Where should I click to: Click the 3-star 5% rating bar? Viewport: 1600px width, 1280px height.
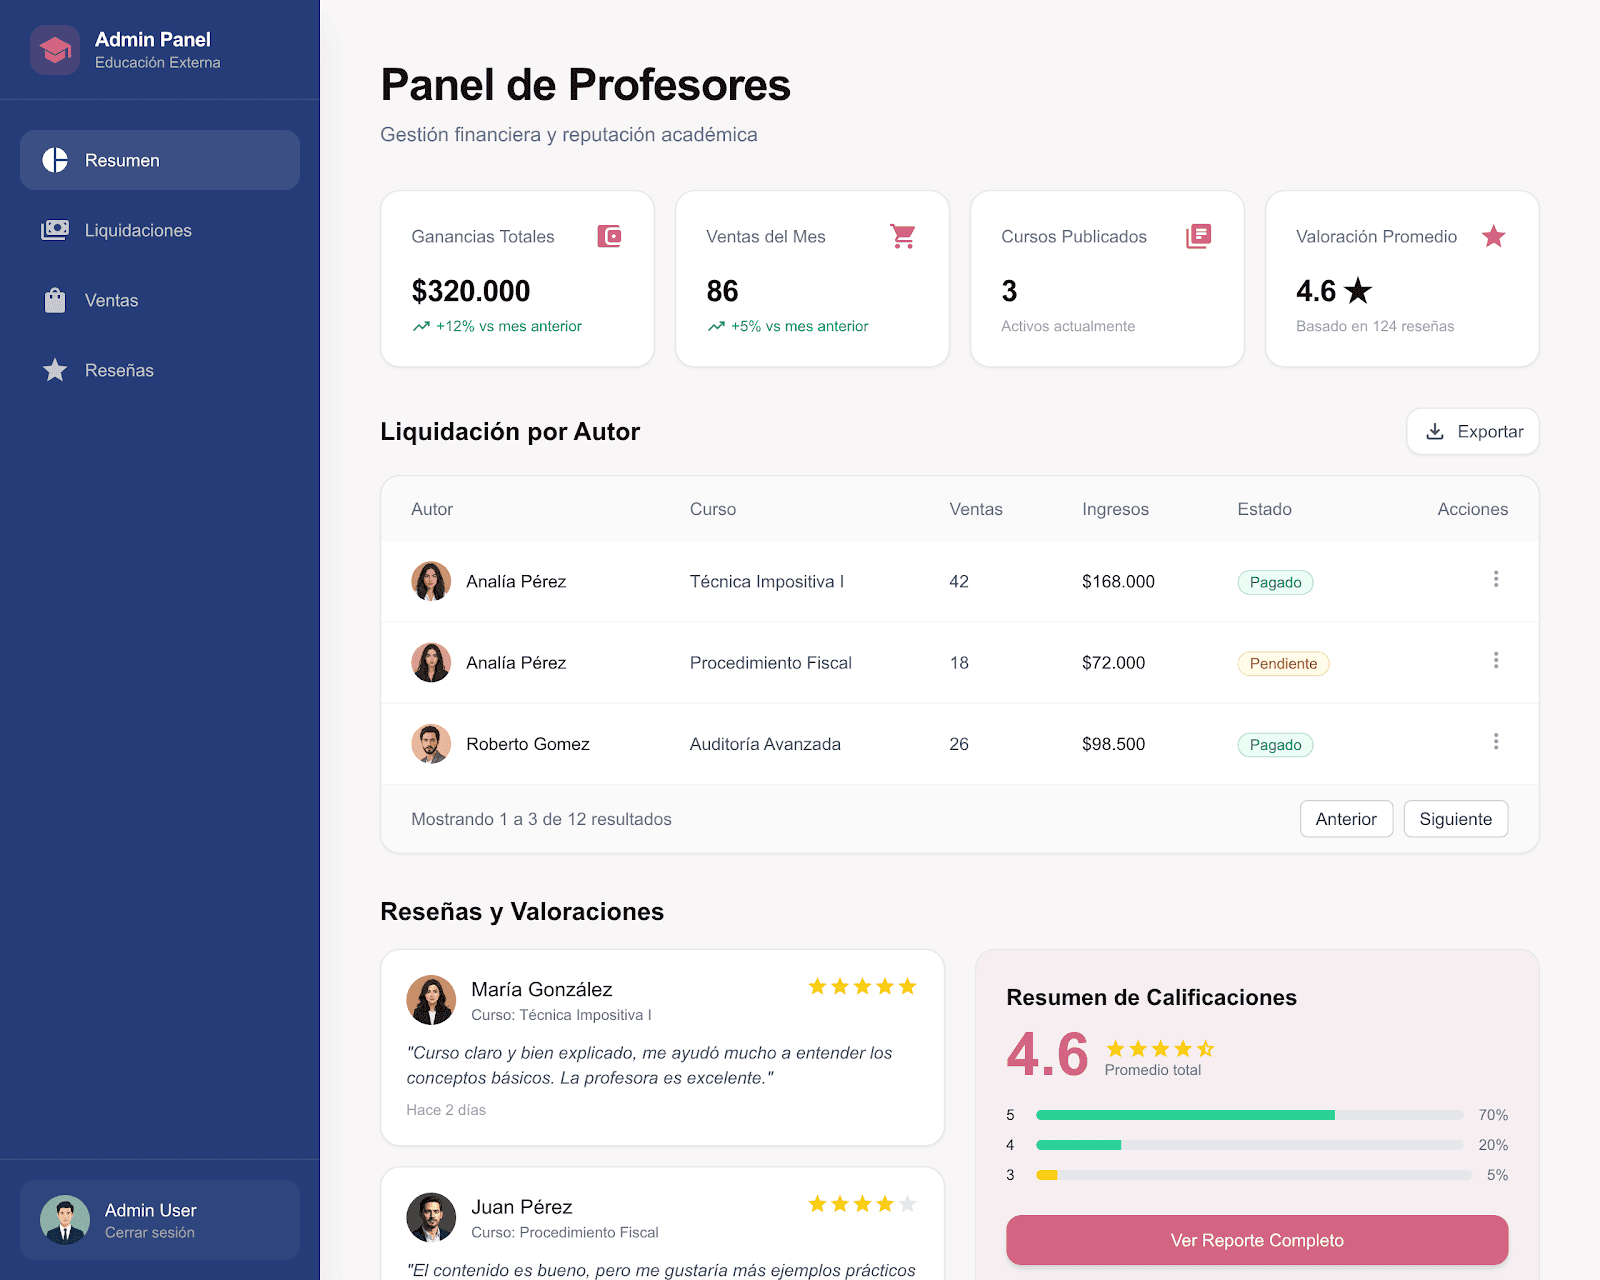click(1254, 1175)
